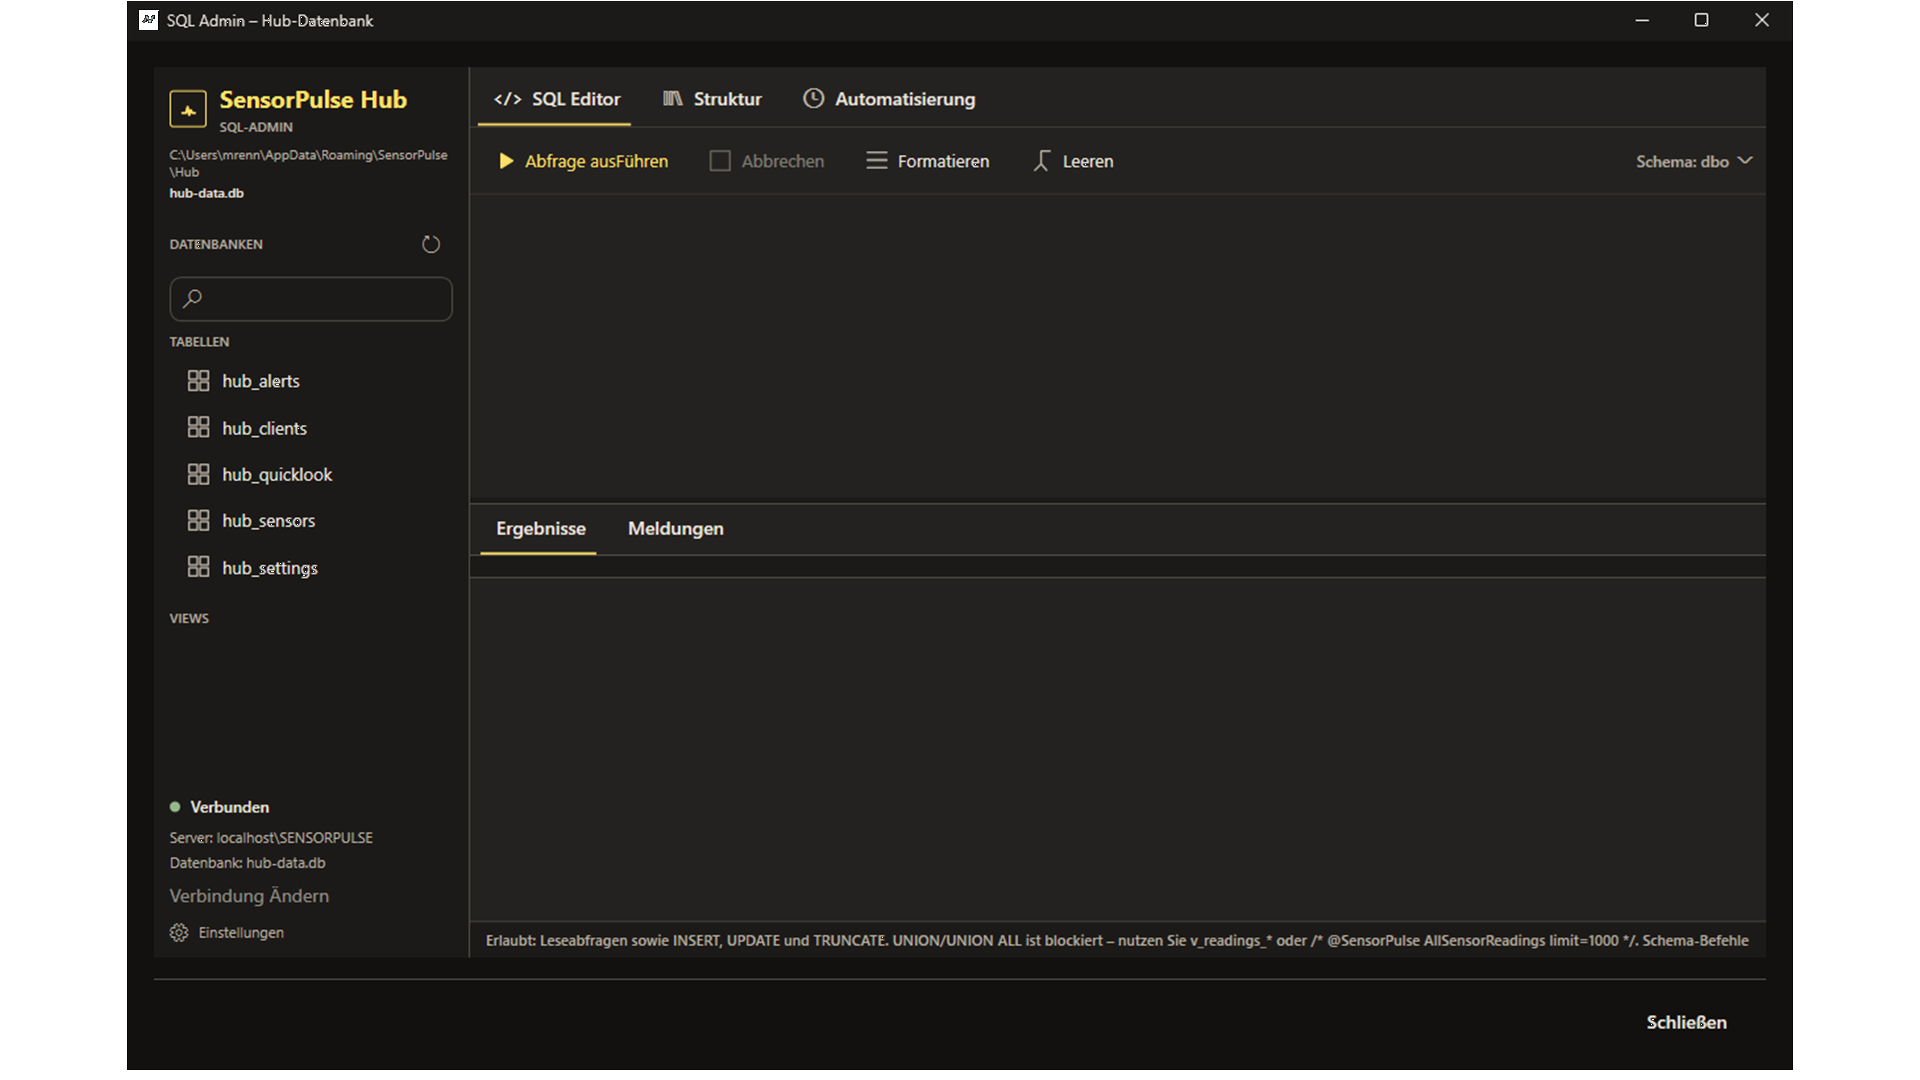Click the Einstellungen gear icon

179,932
